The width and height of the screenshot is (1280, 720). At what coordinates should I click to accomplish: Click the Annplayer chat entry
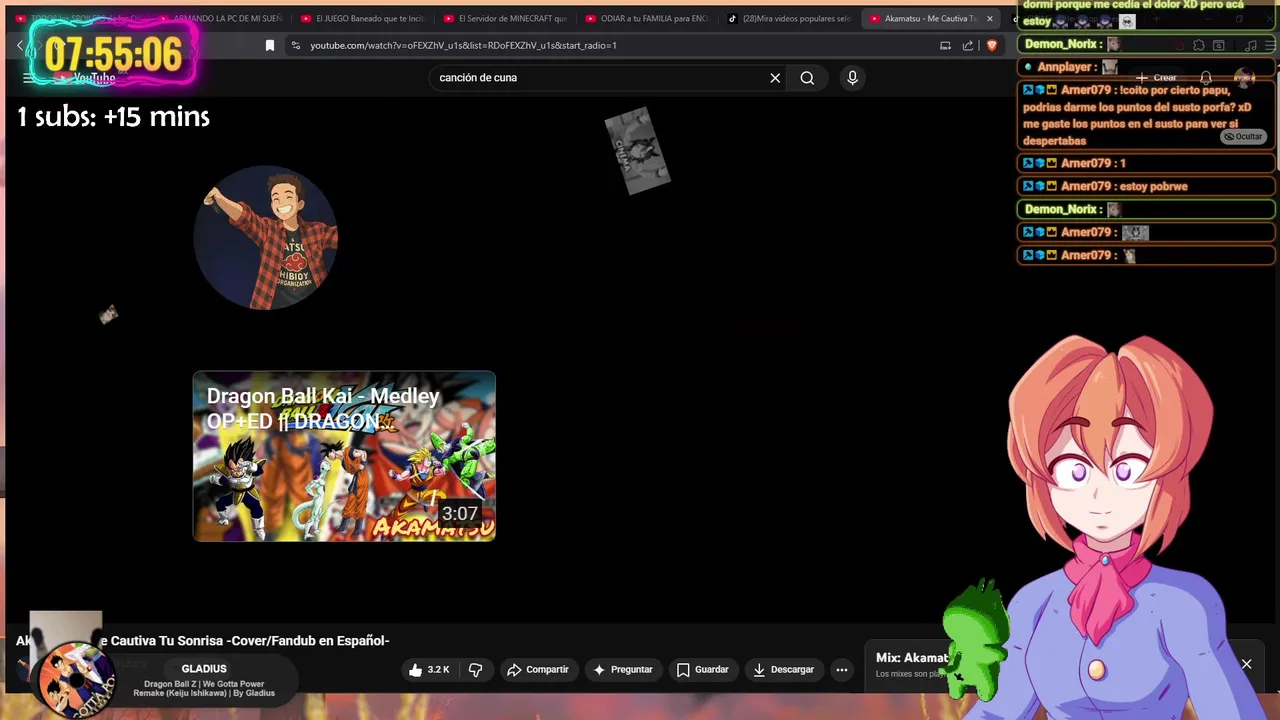(1146, 67)
